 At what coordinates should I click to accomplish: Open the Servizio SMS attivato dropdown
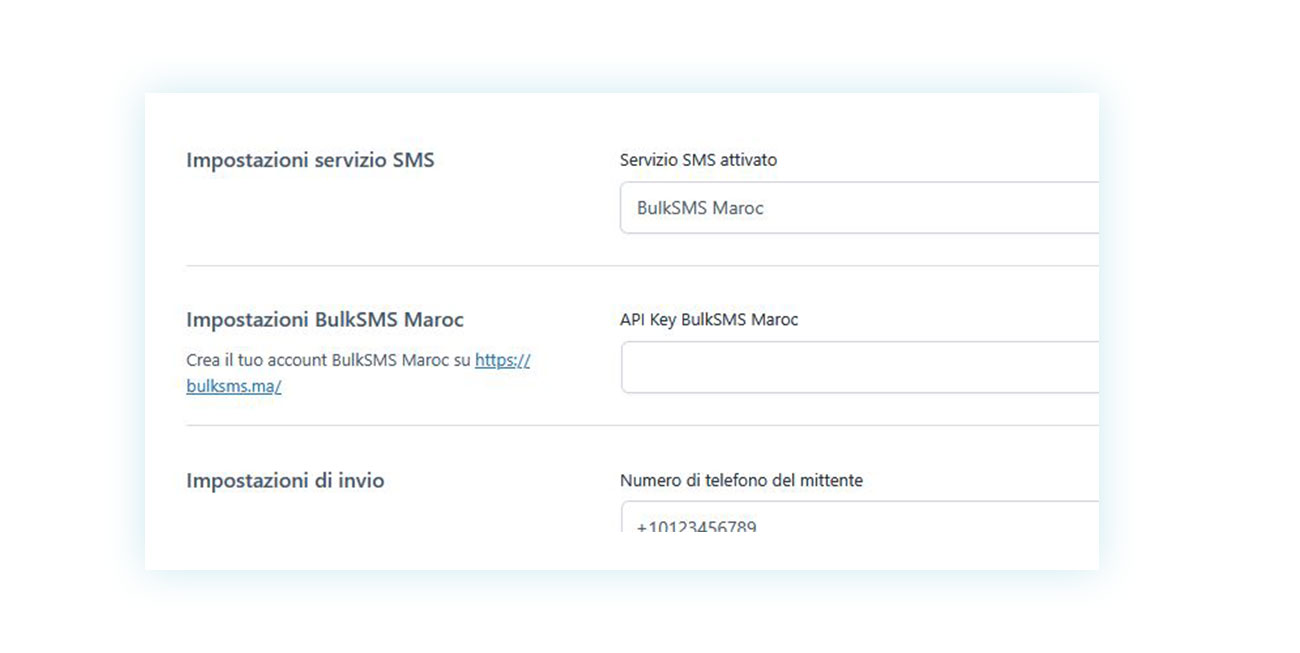859,208
